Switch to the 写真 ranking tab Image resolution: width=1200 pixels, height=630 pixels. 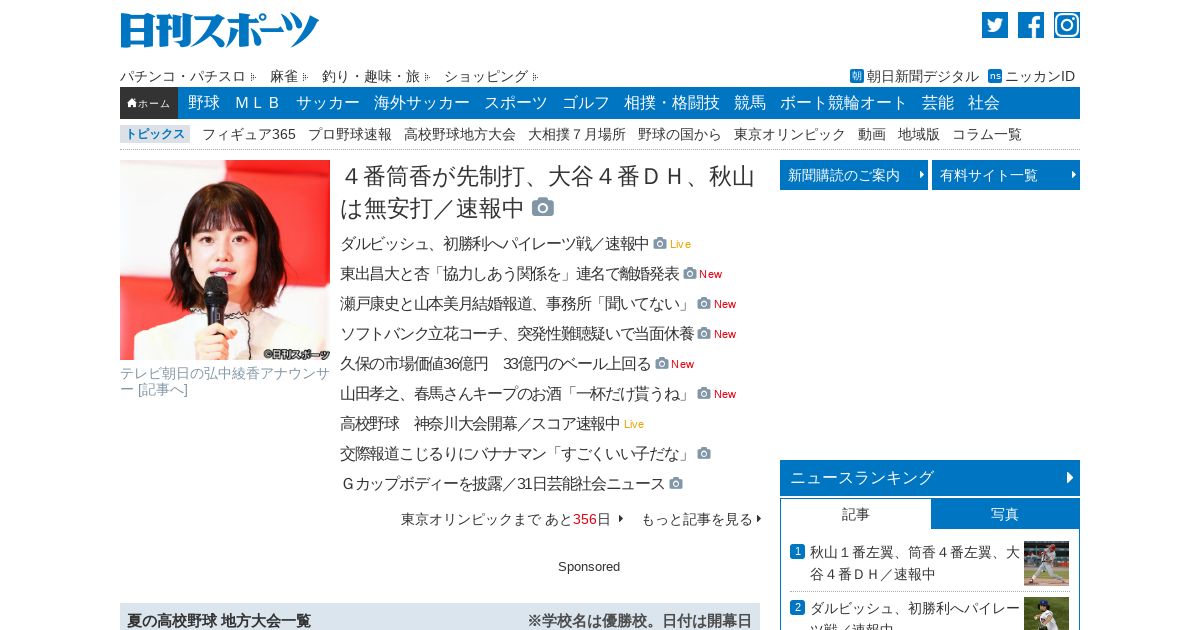tap(1005, 514)
